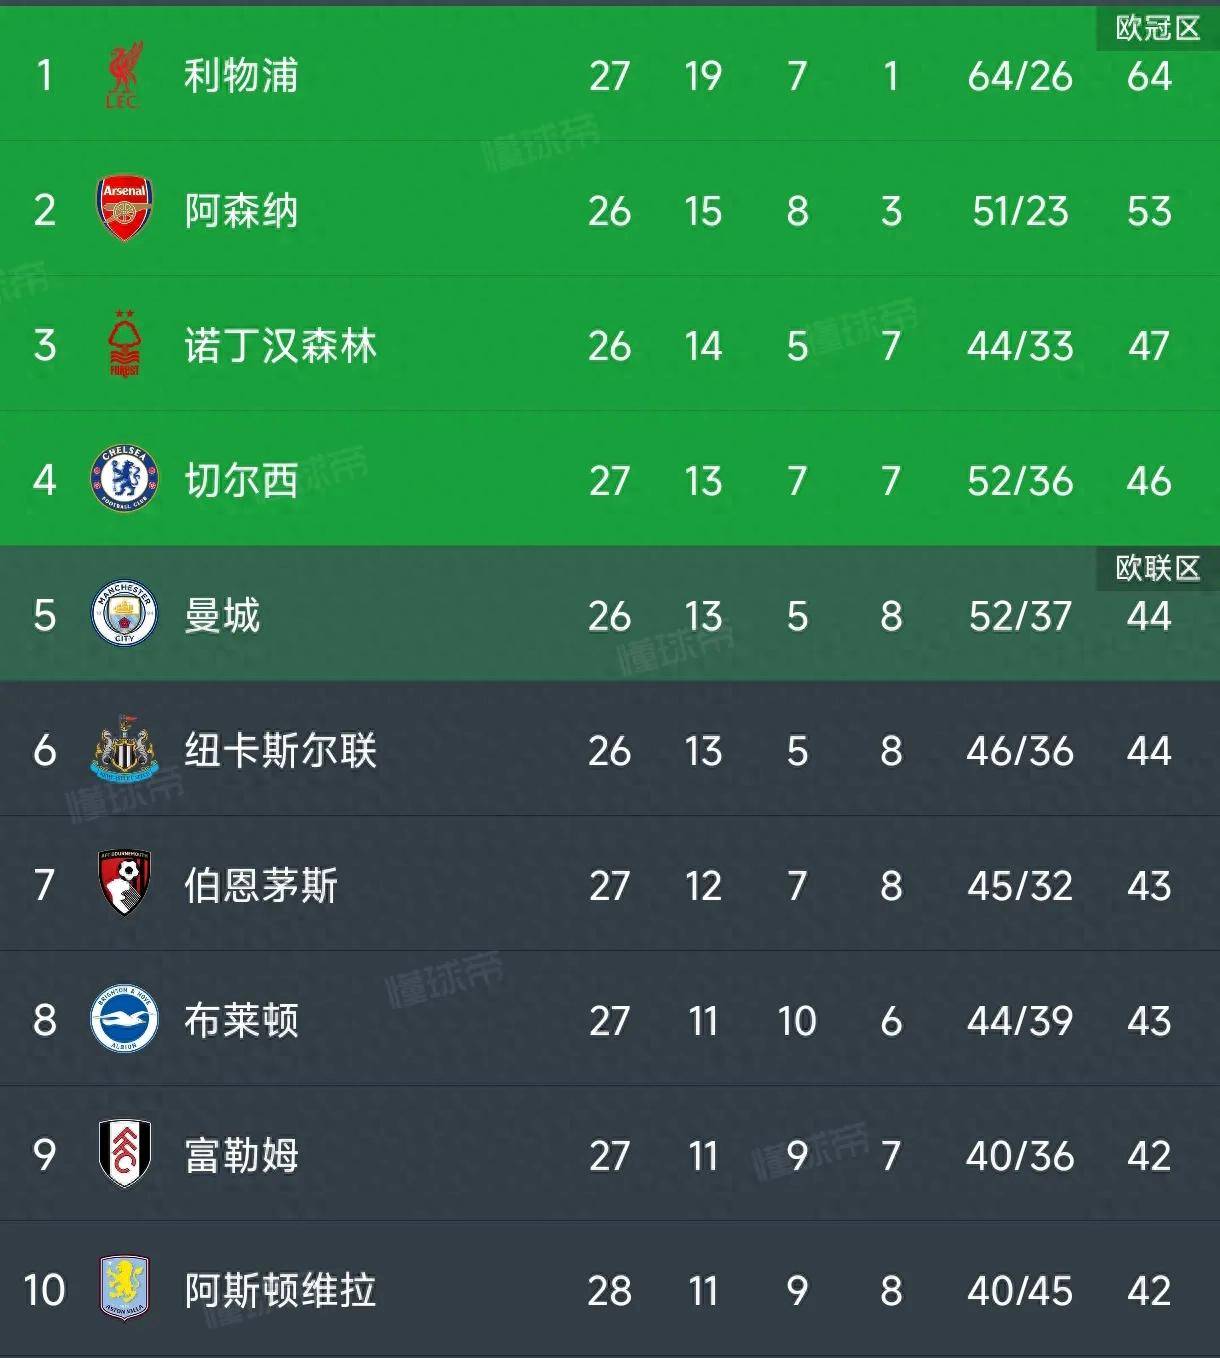
Task: Click rank number 10 in the table
Action: pos(44,1291)
